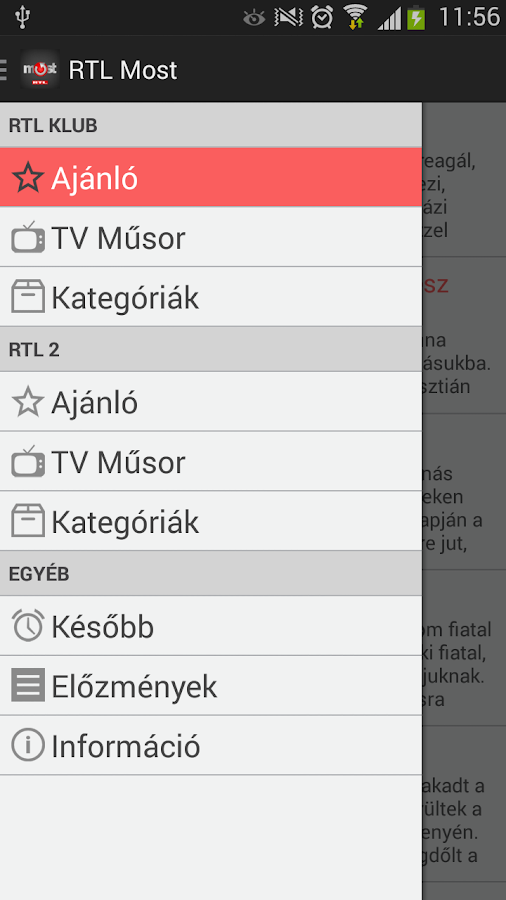Click the alarm clock icon beside Később

(x=28, y=626)
